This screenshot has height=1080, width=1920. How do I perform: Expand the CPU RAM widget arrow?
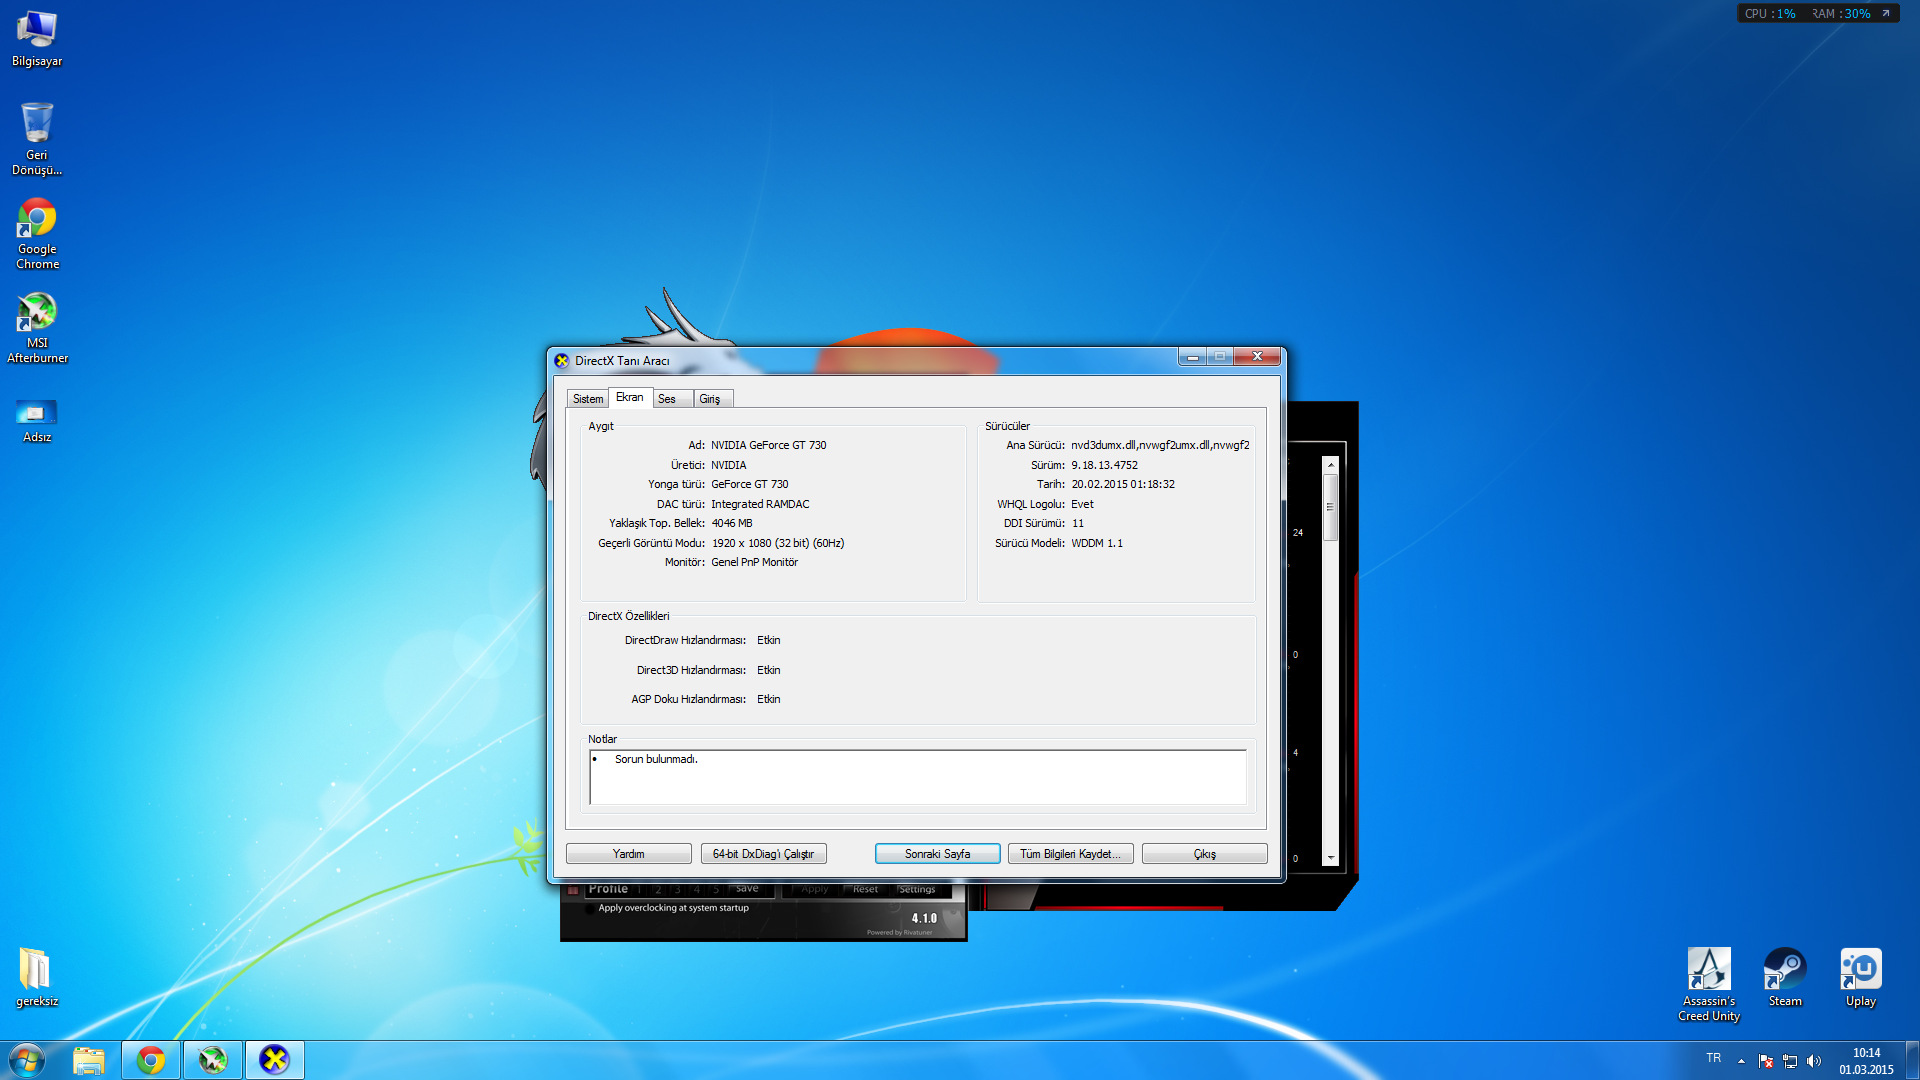(1886, 13)
